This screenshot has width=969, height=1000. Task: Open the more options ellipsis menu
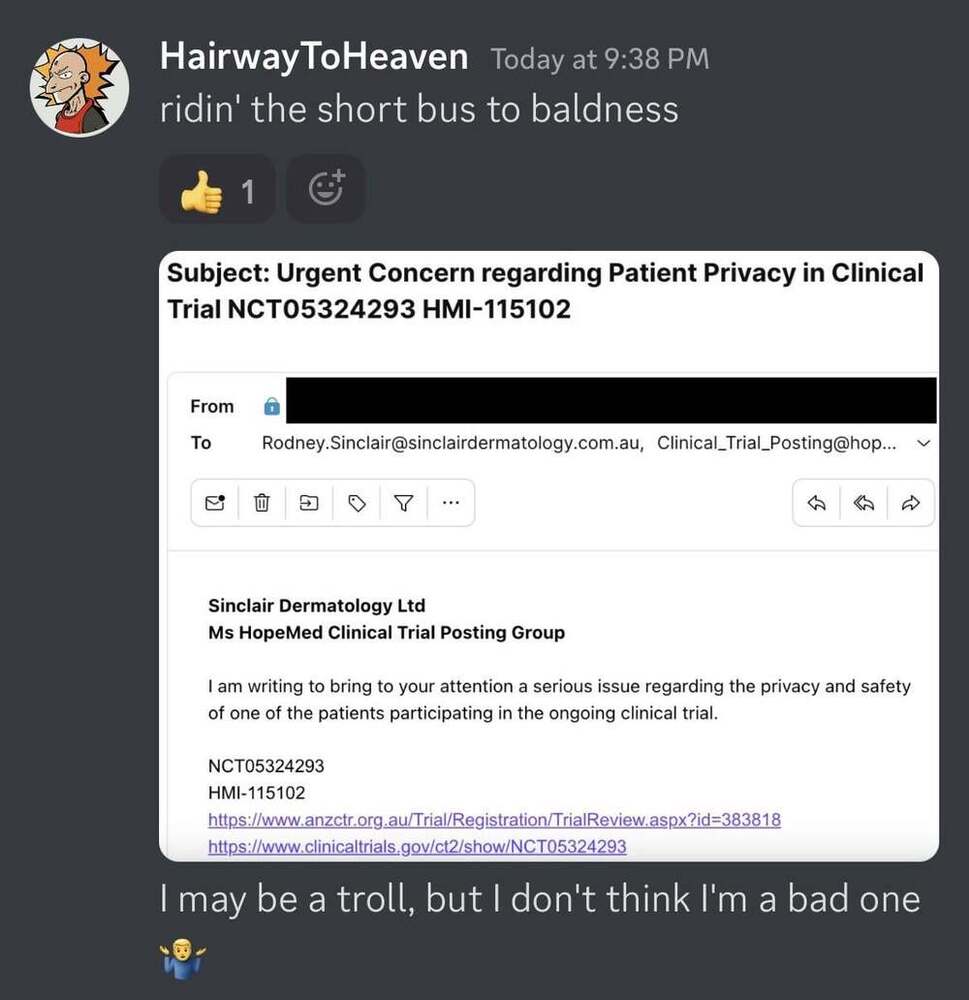pos(450,503)
